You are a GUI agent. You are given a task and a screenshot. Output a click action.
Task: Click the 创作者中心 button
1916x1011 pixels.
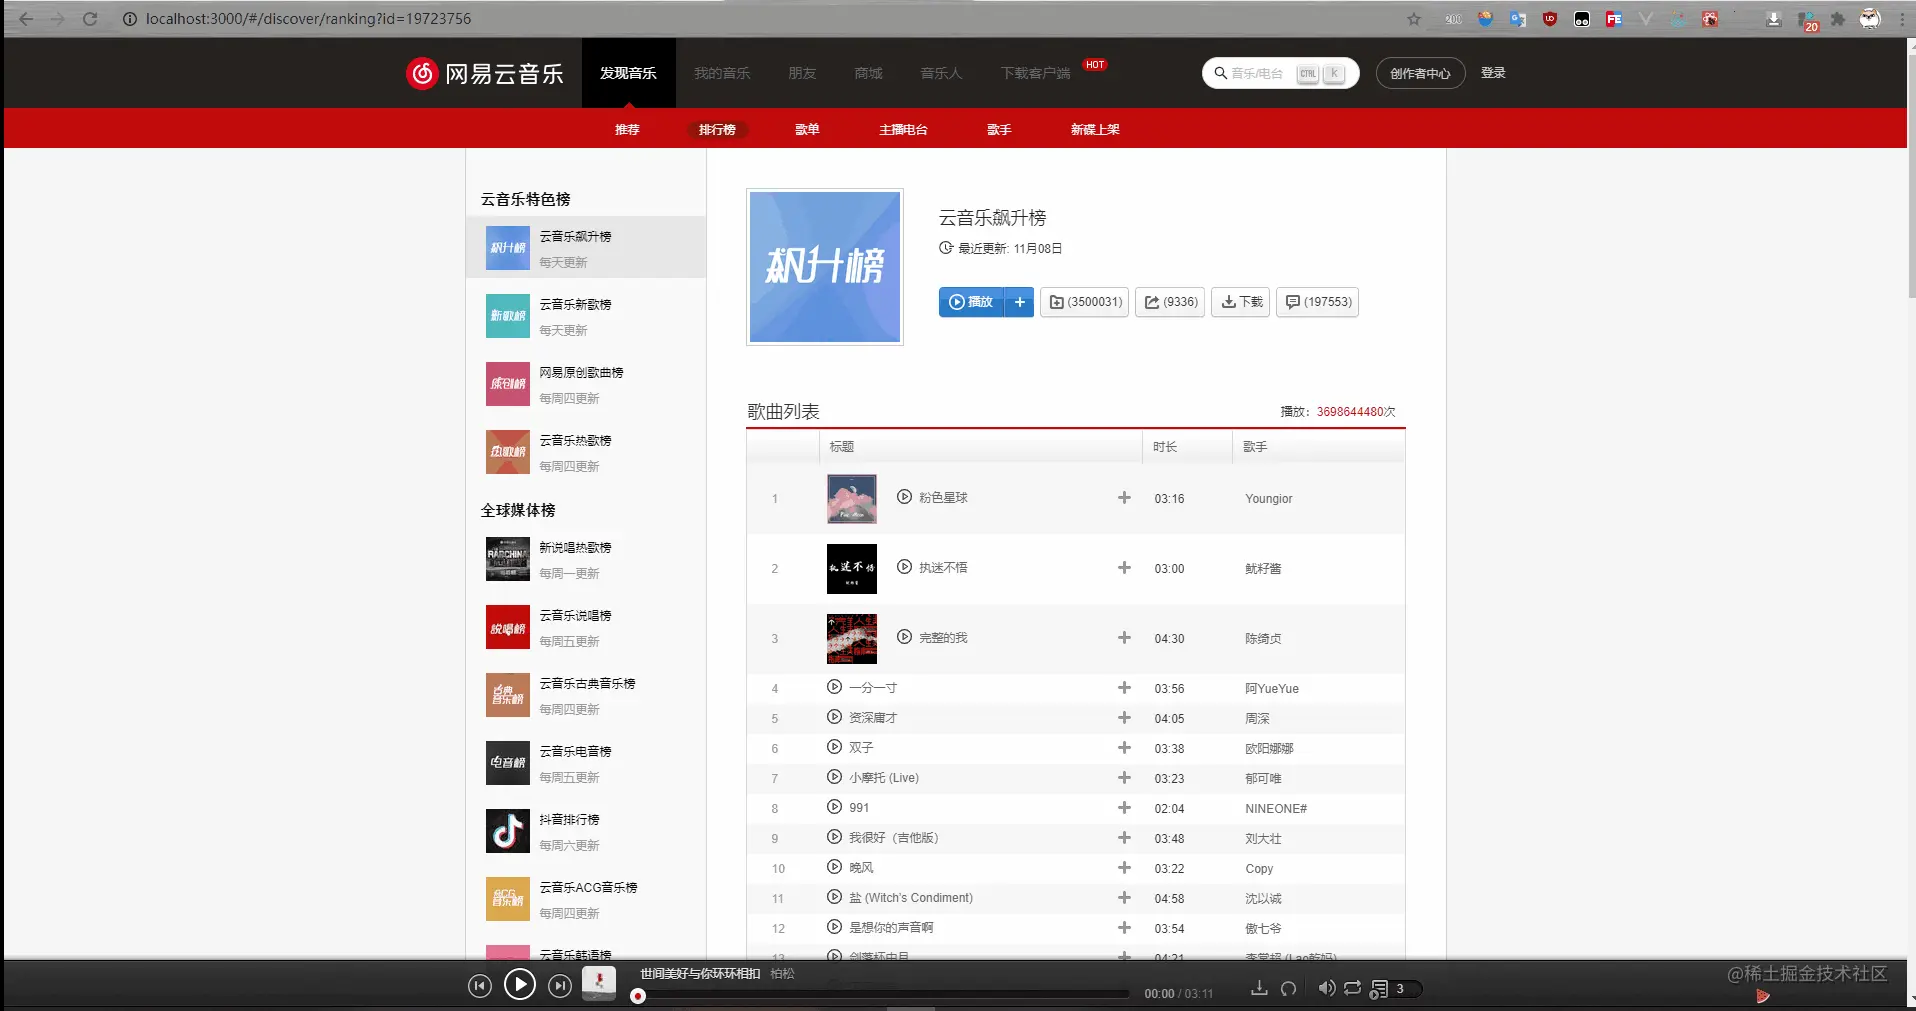pos(1420,73)
